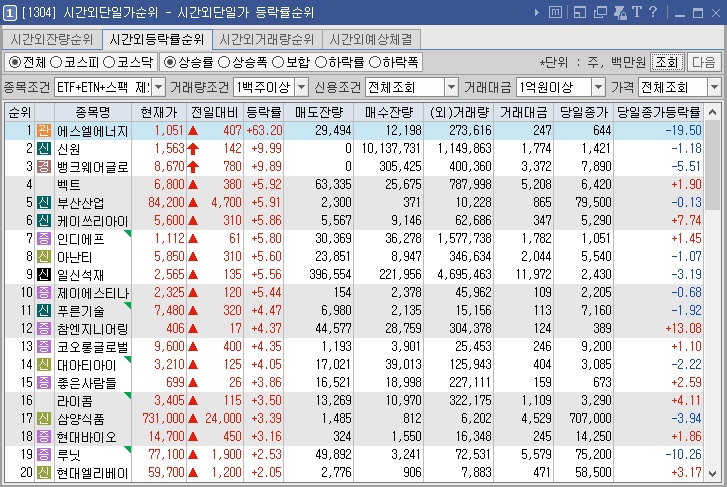This screenshot has width=727, height=487.
Task: Switch to the 시간외등락률순위 tab
Action: 157,39
